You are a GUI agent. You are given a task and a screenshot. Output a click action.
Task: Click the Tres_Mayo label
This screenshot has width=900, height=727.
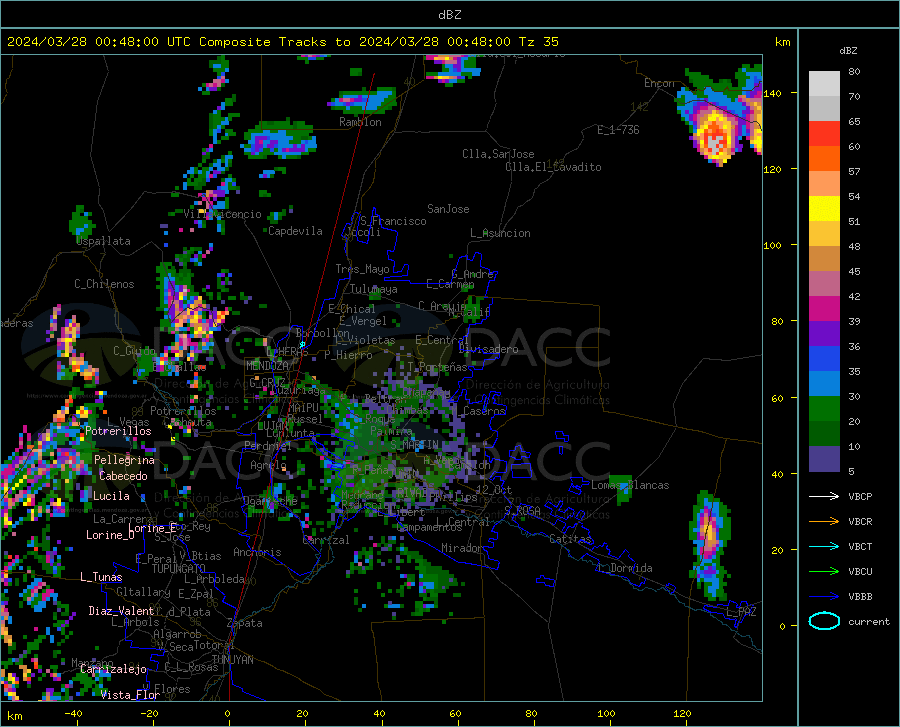363,269
